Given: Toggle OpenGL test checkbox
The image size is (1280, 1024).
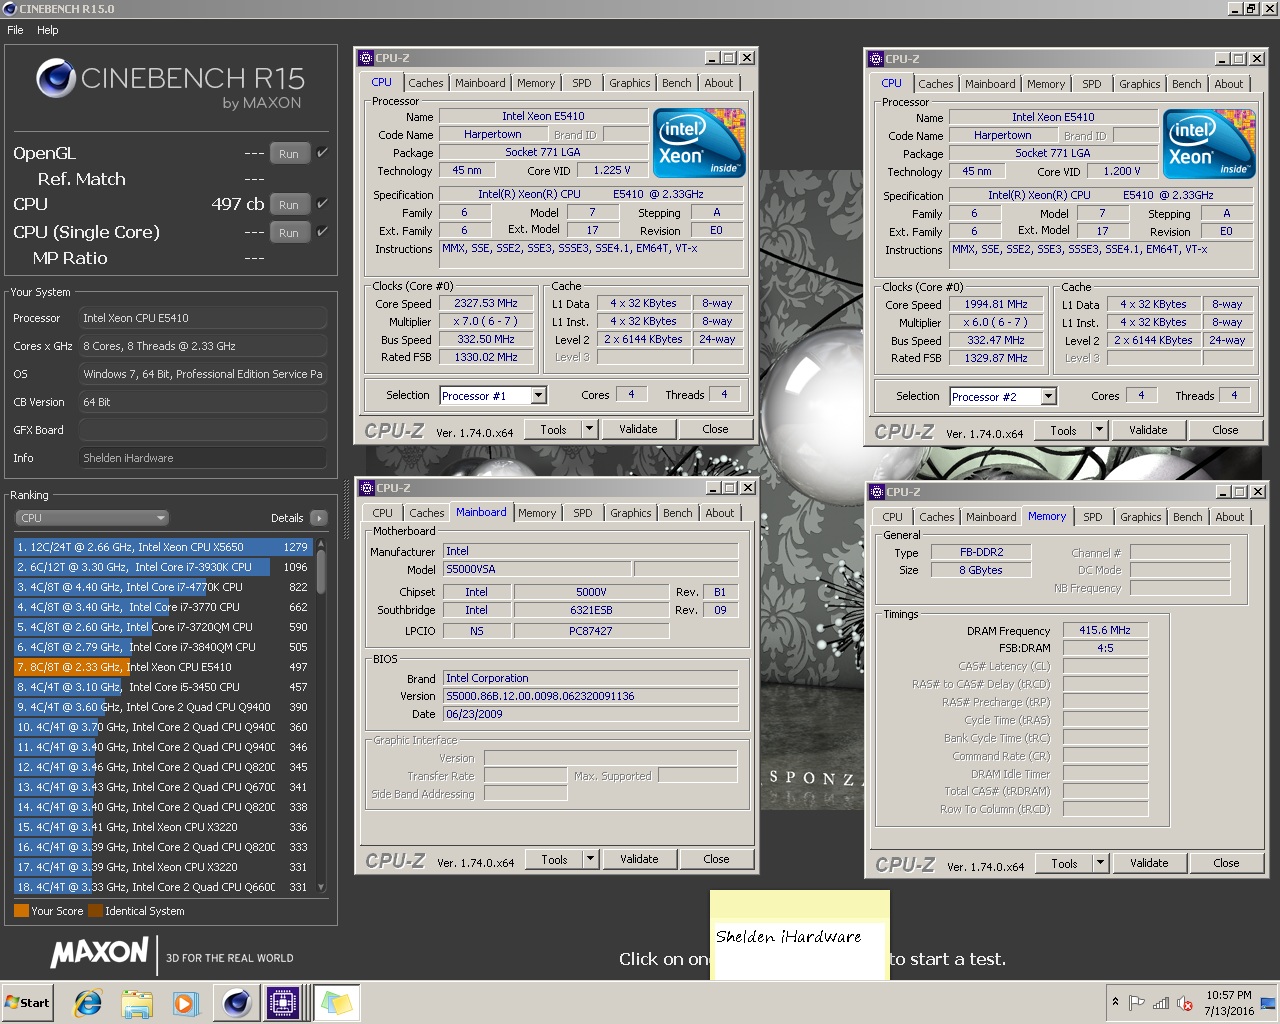Looking at the screenshot, I should (x=322, y=153).
